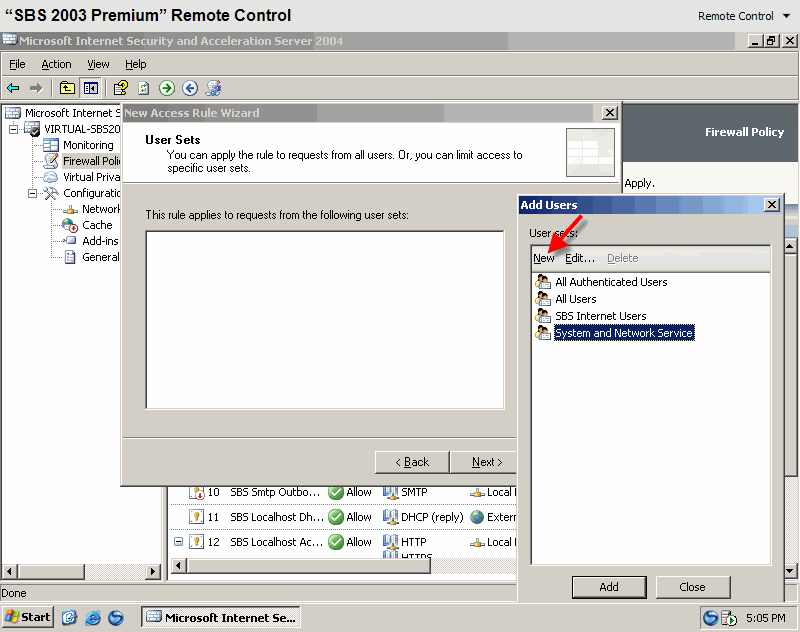Click the green Allow icon on rule 12
The width and height of the screenshot is (800, 632).
[336, 542]
